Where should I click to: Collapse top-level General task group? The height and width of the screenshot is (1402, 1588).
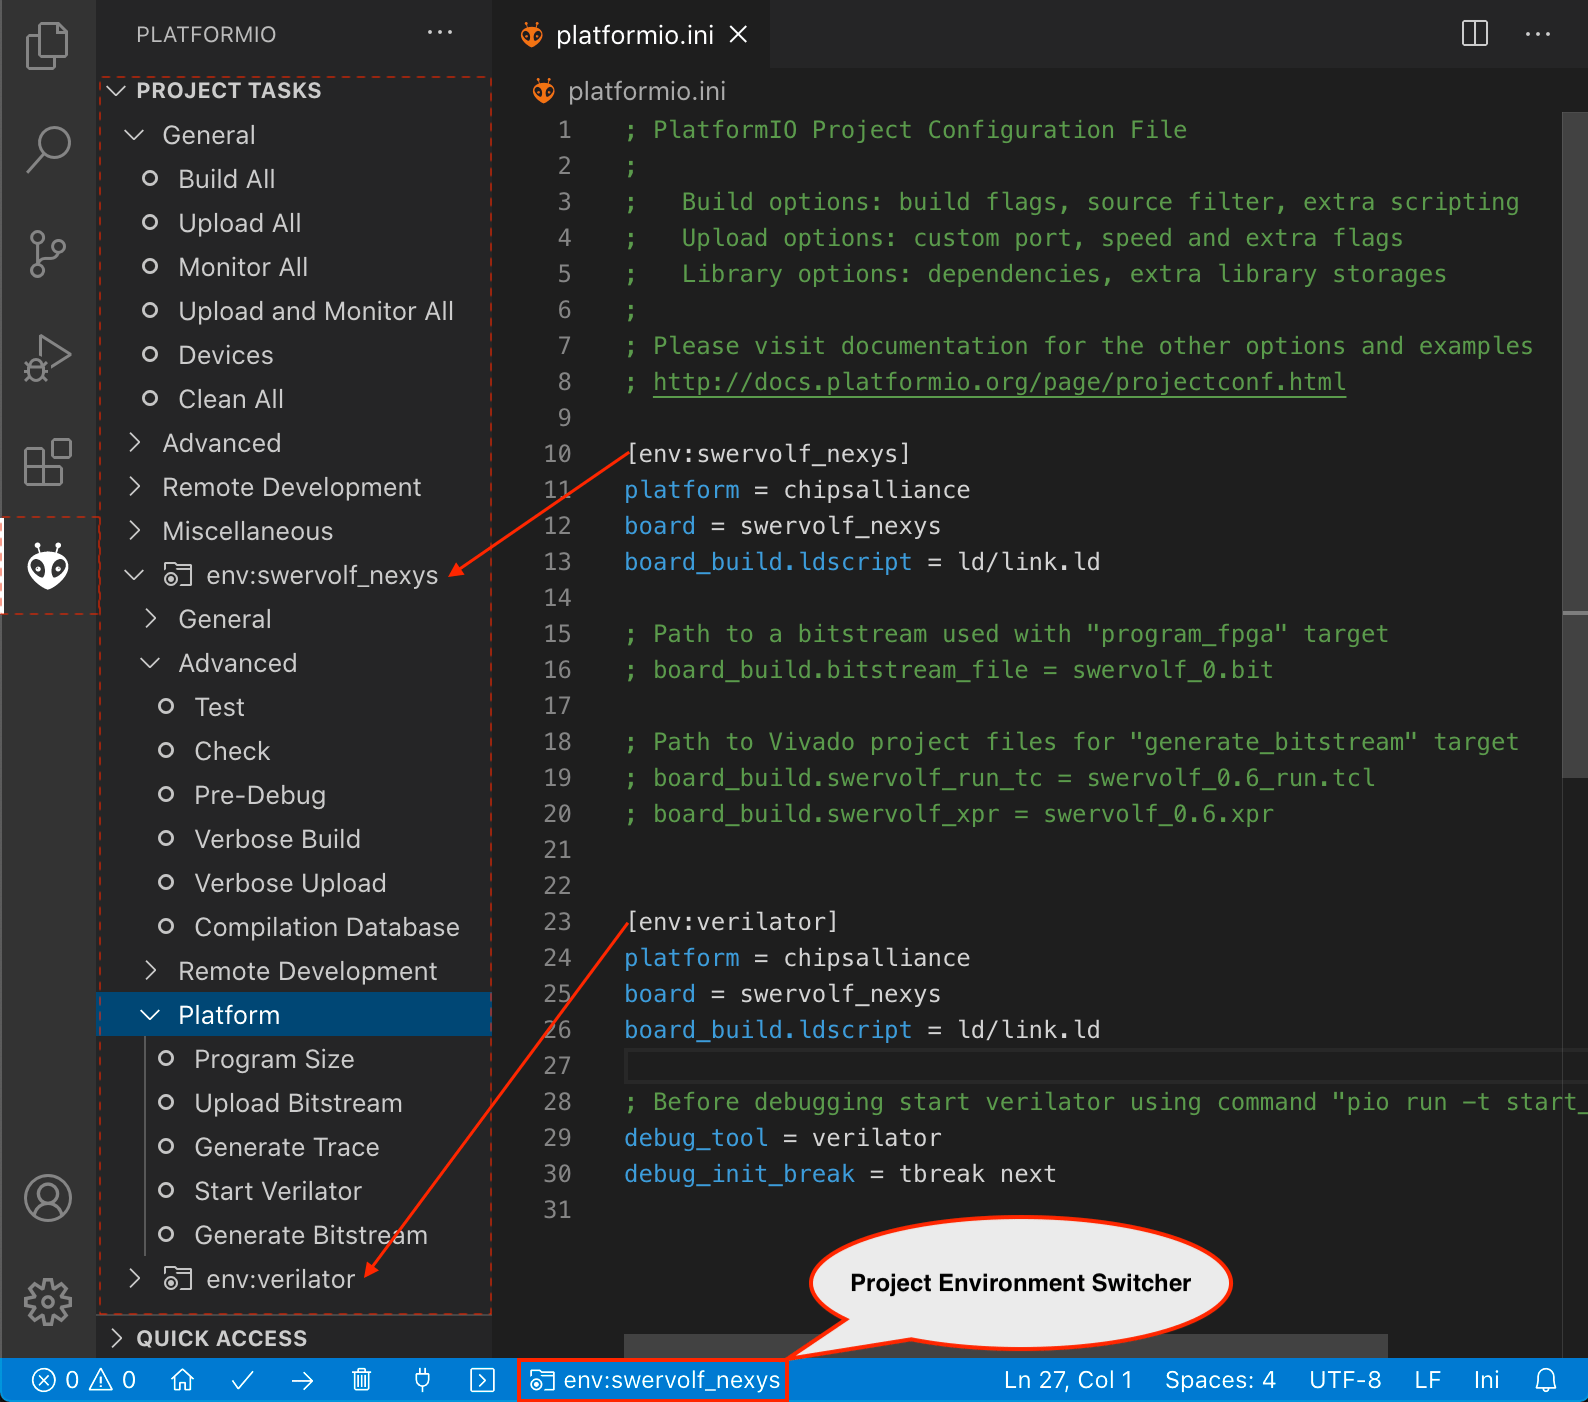coord(295,135)
